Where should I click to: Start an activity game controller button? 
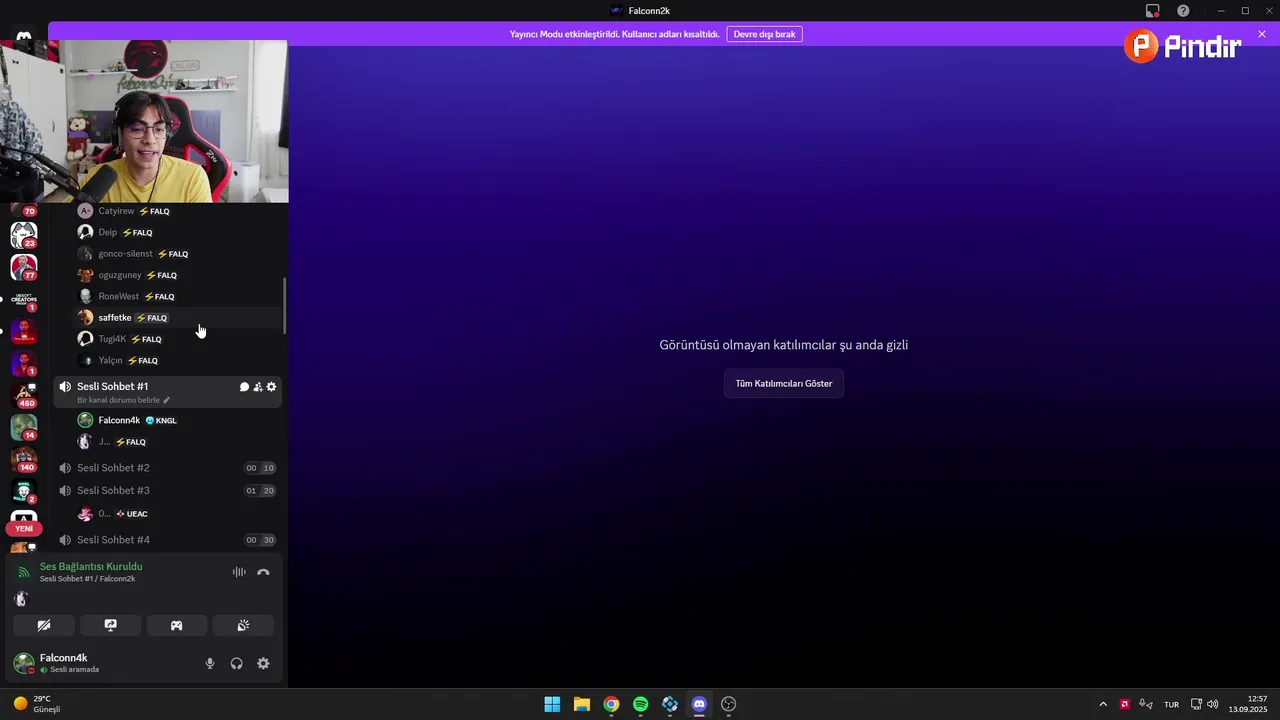pyautogui.click(x=177, y=626)
